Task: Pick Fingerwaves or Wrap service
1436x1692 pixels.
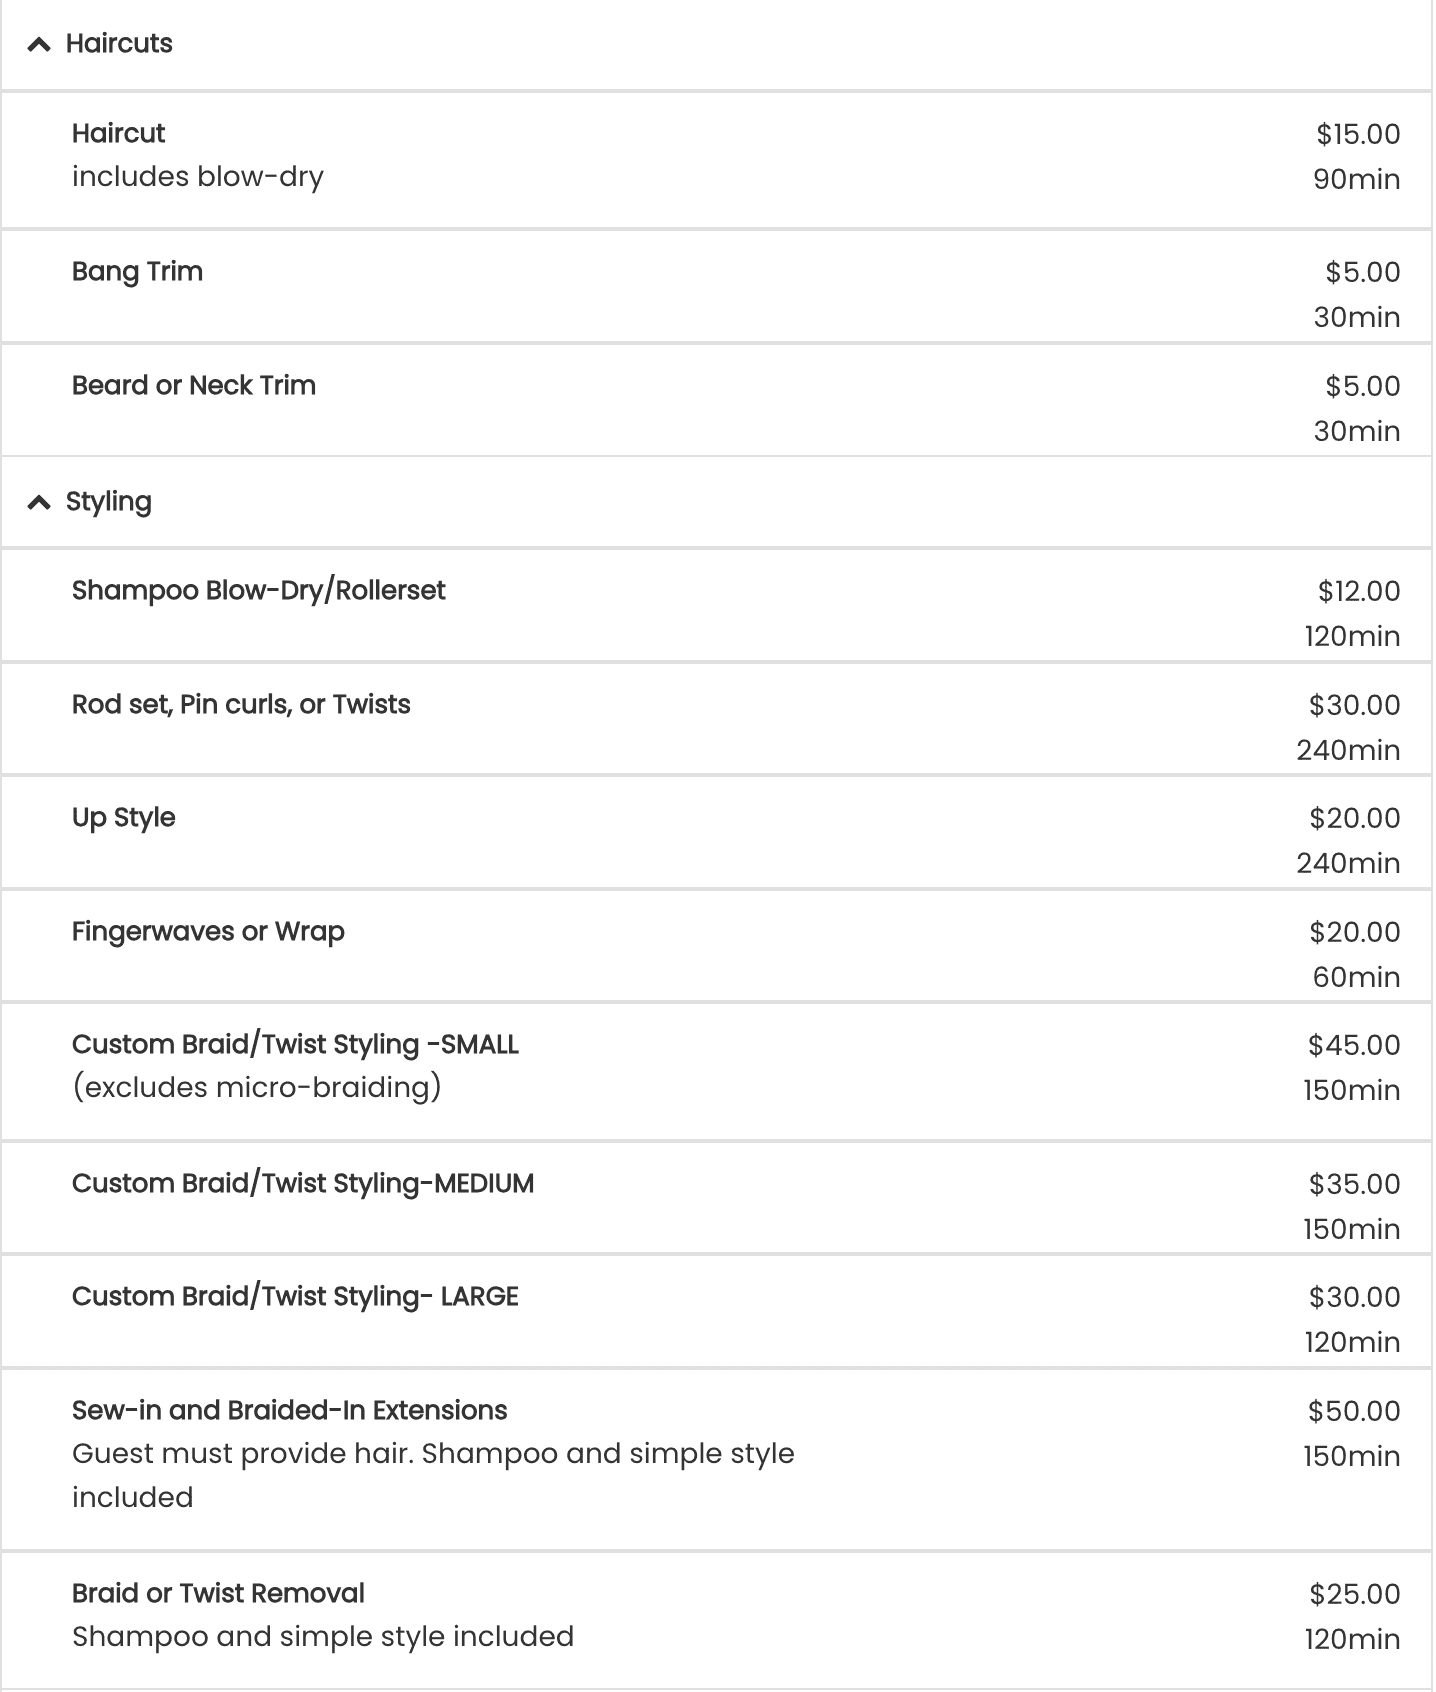Action: [x=716, y=946]
